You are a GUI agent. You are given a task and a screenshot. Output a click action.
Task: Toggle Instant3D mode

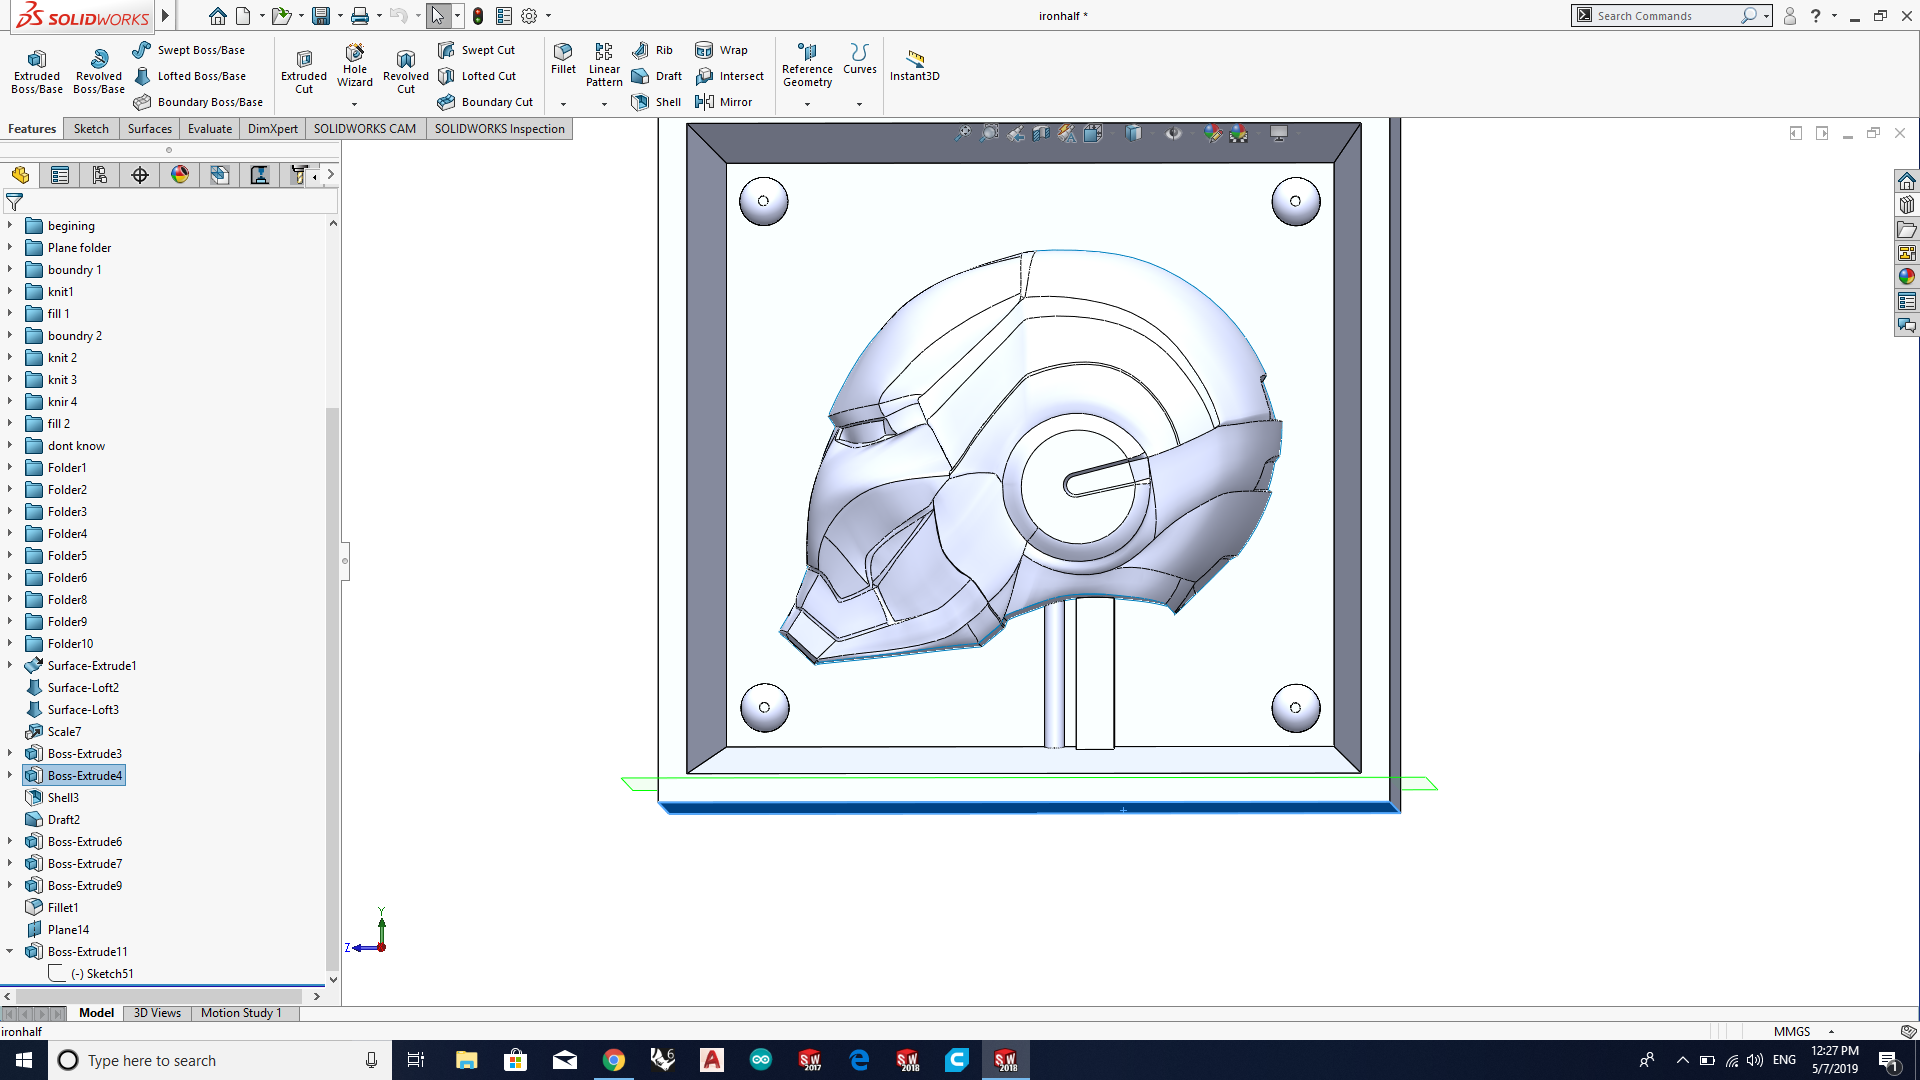pyautogui.click(x=914, y=65)
